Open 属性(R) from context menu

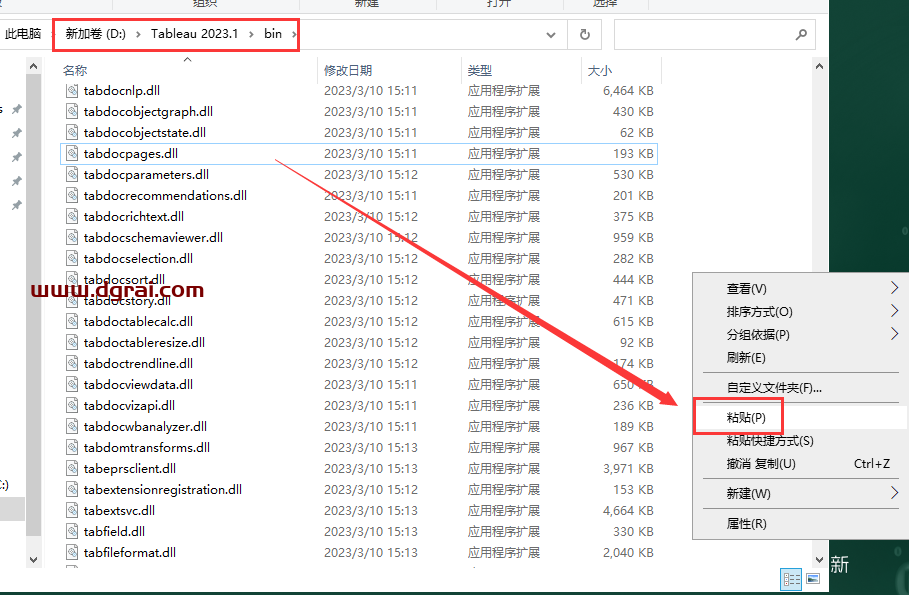click(801, 524)
